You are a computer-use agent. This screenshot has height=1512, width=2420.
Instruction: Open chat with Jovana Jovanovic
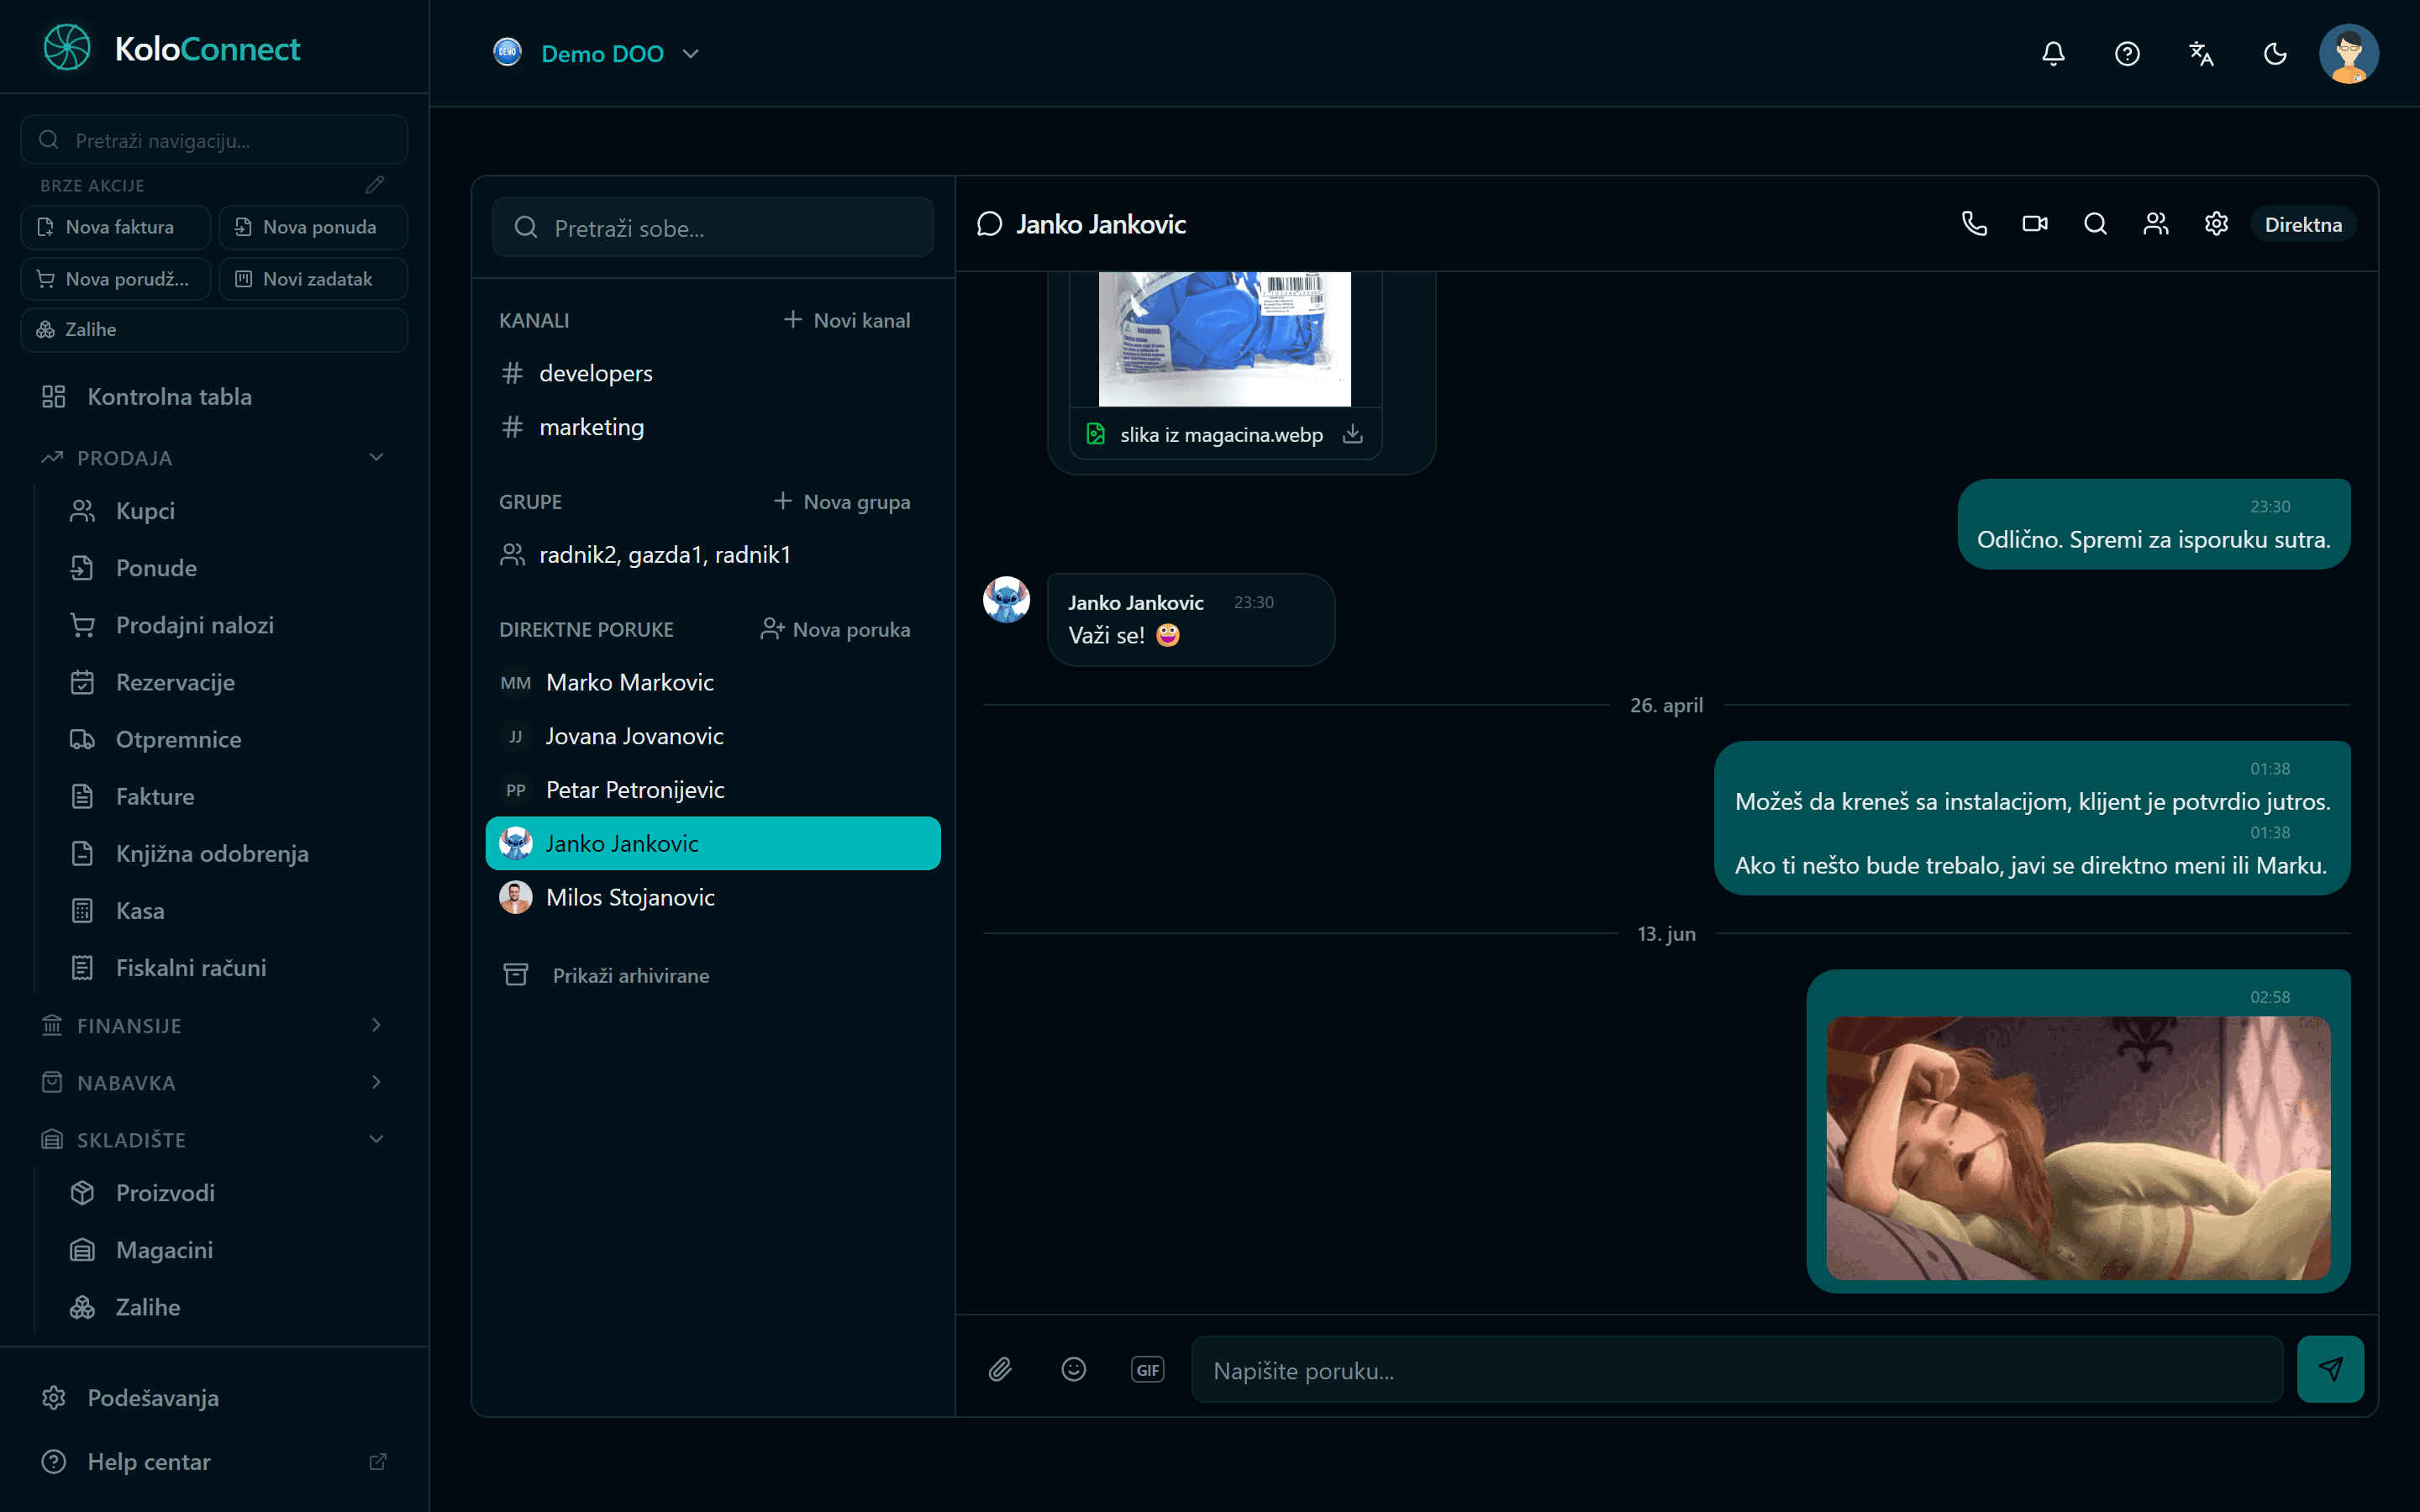[x=713, y=736]
